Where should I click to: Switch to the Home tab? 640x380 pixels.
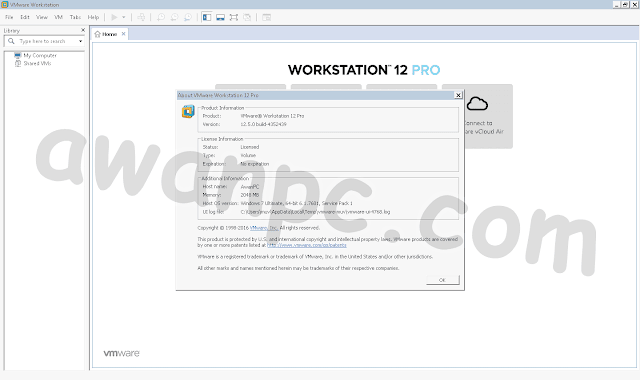(x=109, y=34)
